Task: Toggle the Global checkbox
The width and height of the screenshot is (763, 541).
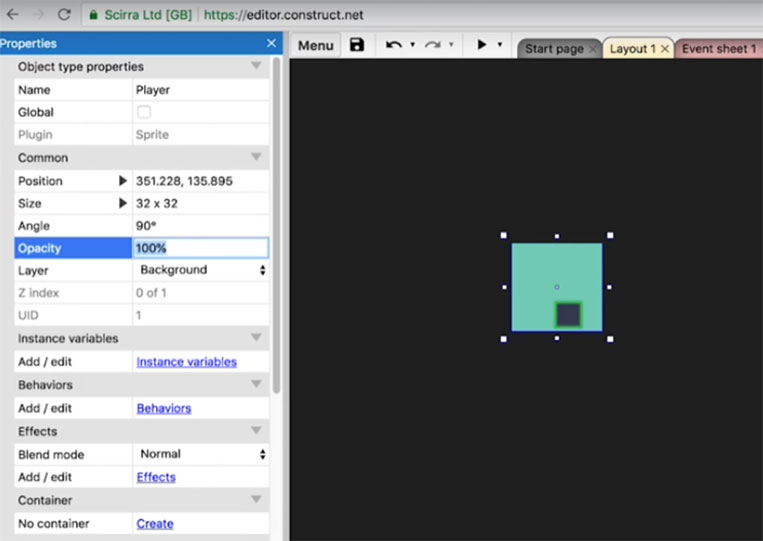Action: 144,112
